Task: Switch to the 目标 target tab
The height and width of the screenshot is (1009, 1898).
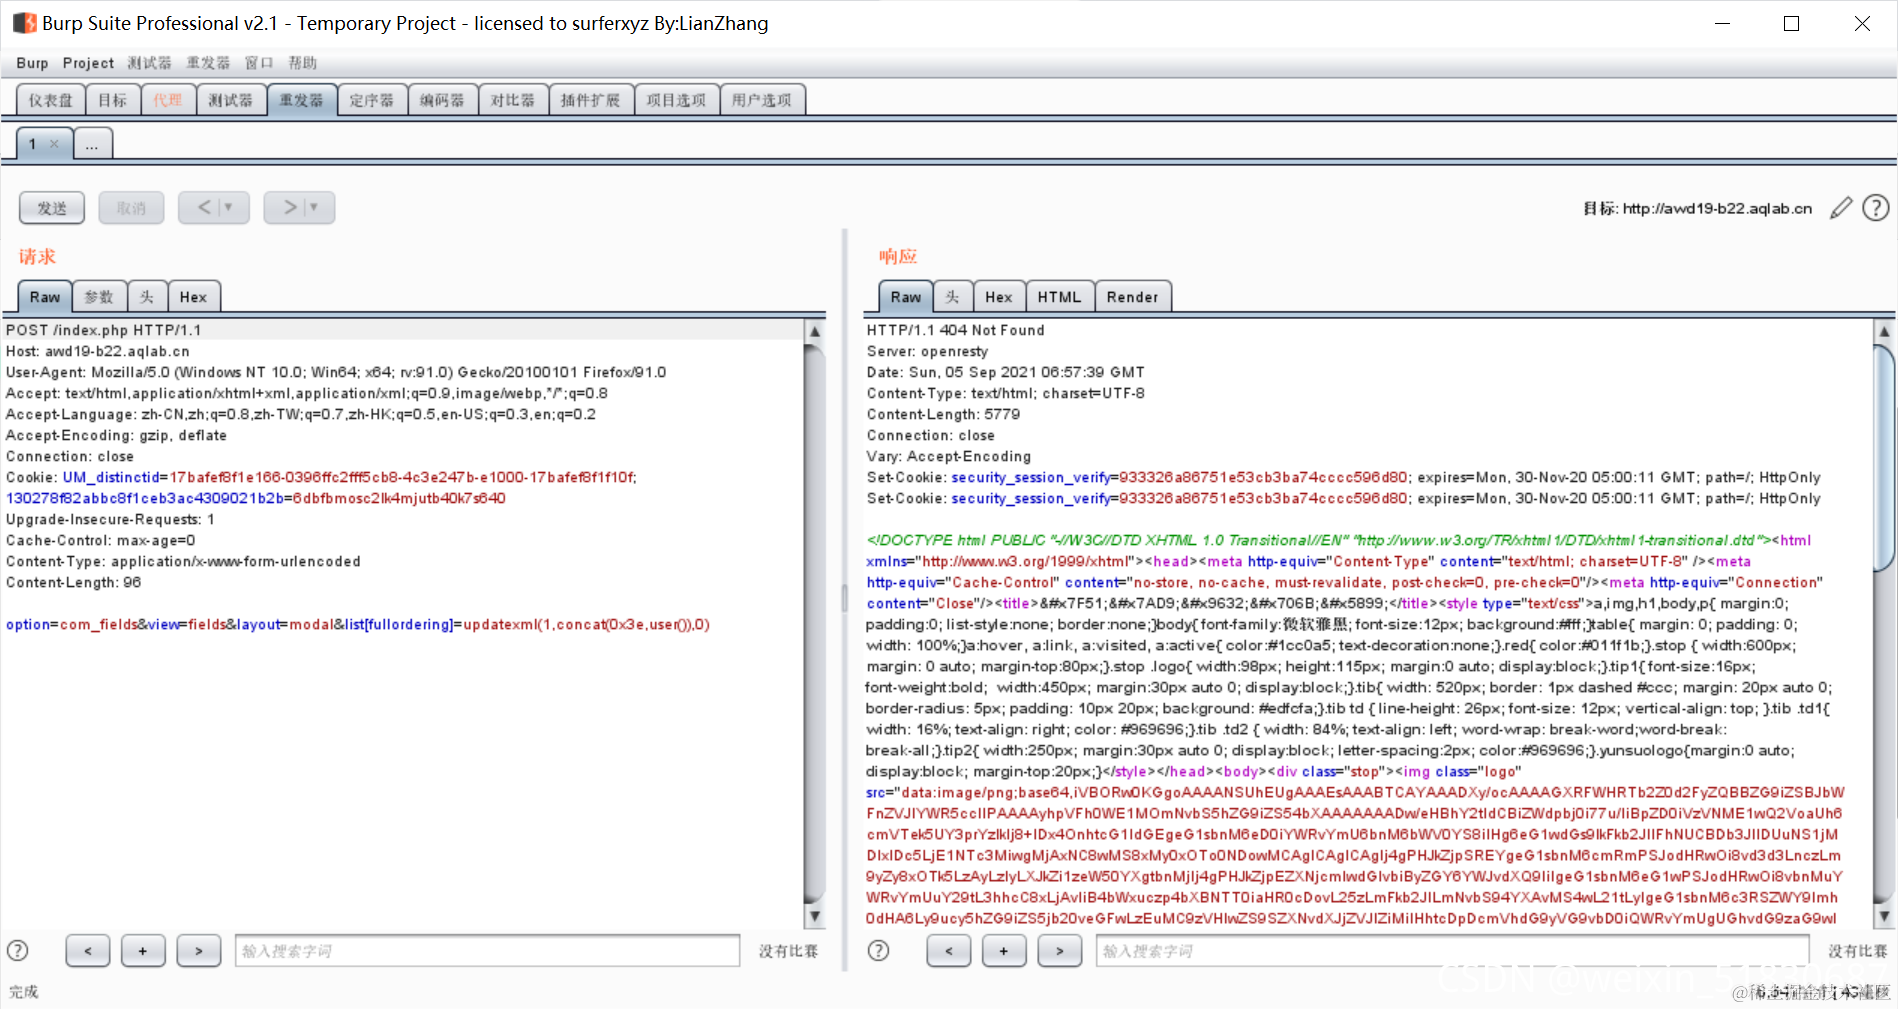Action: 113,100
